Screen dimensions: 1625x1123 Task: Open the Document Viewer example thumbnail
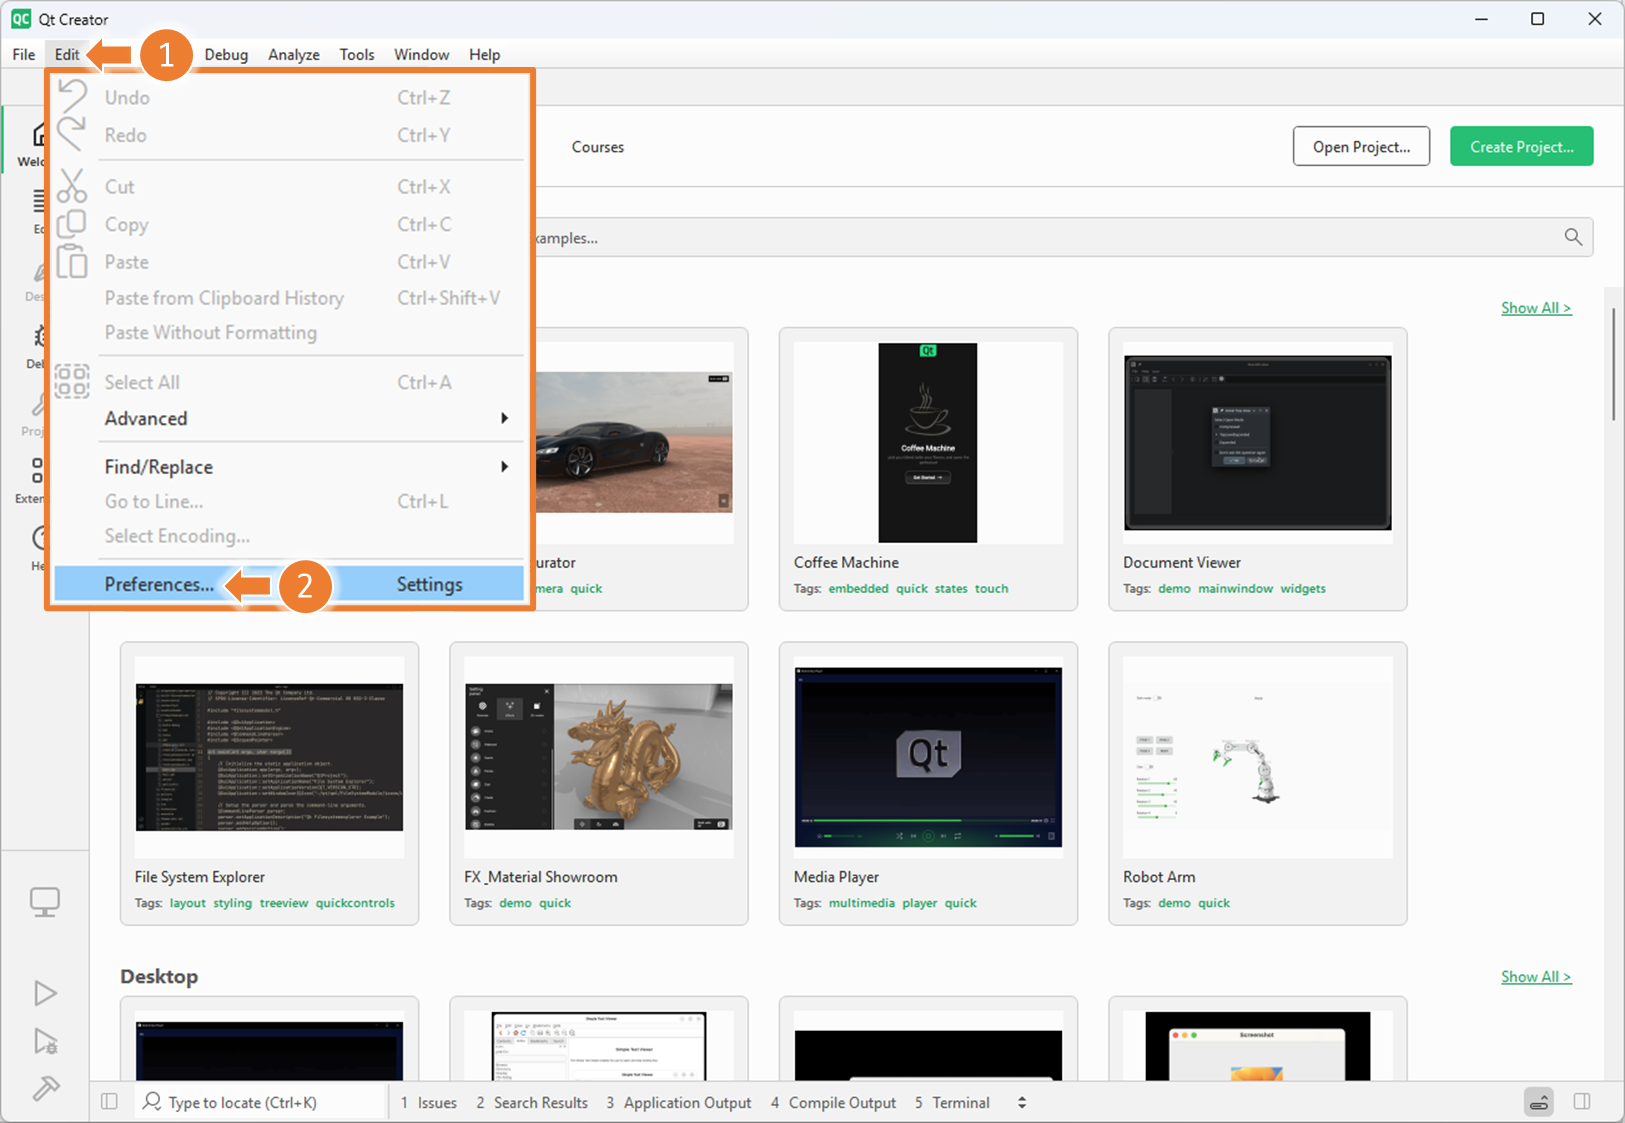click(x=1257, y=443)
